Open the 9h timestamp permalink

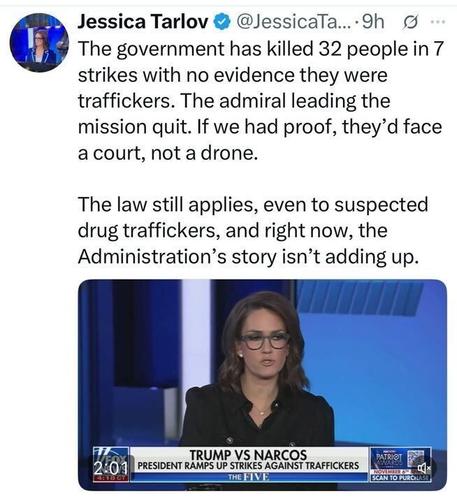373,22
